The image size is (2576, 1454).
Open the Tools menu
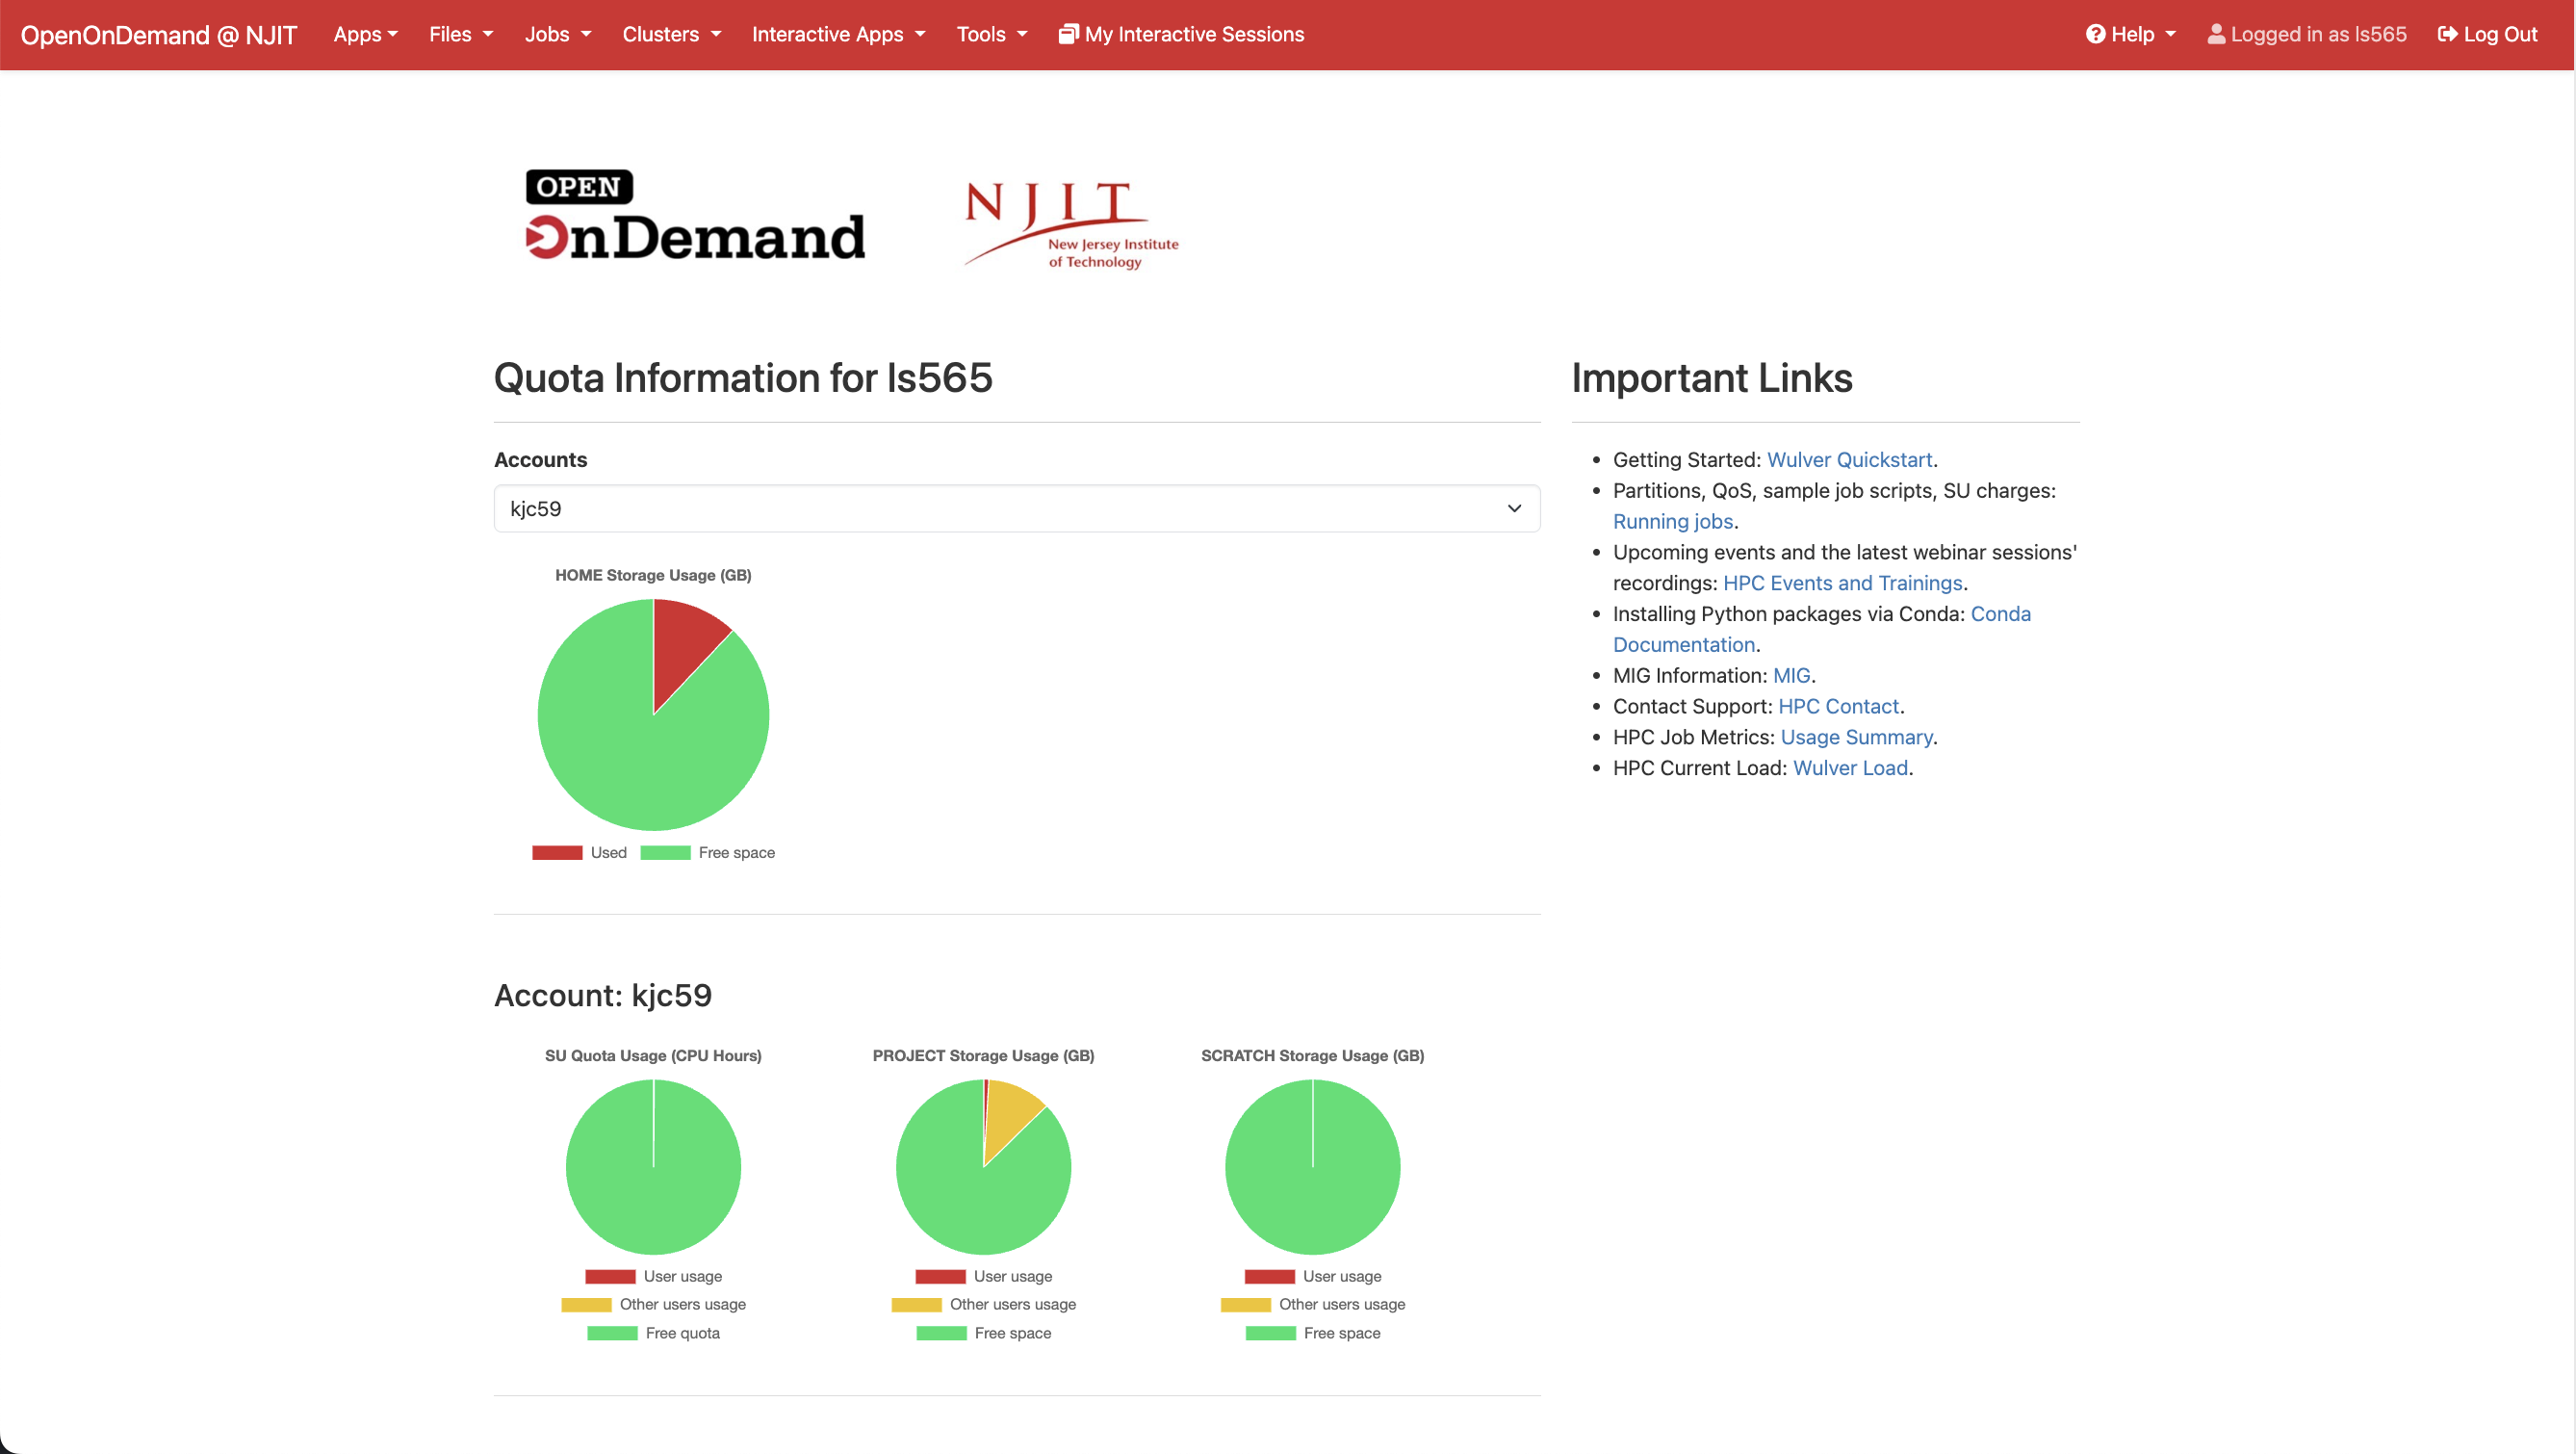(x=991, y=33)
